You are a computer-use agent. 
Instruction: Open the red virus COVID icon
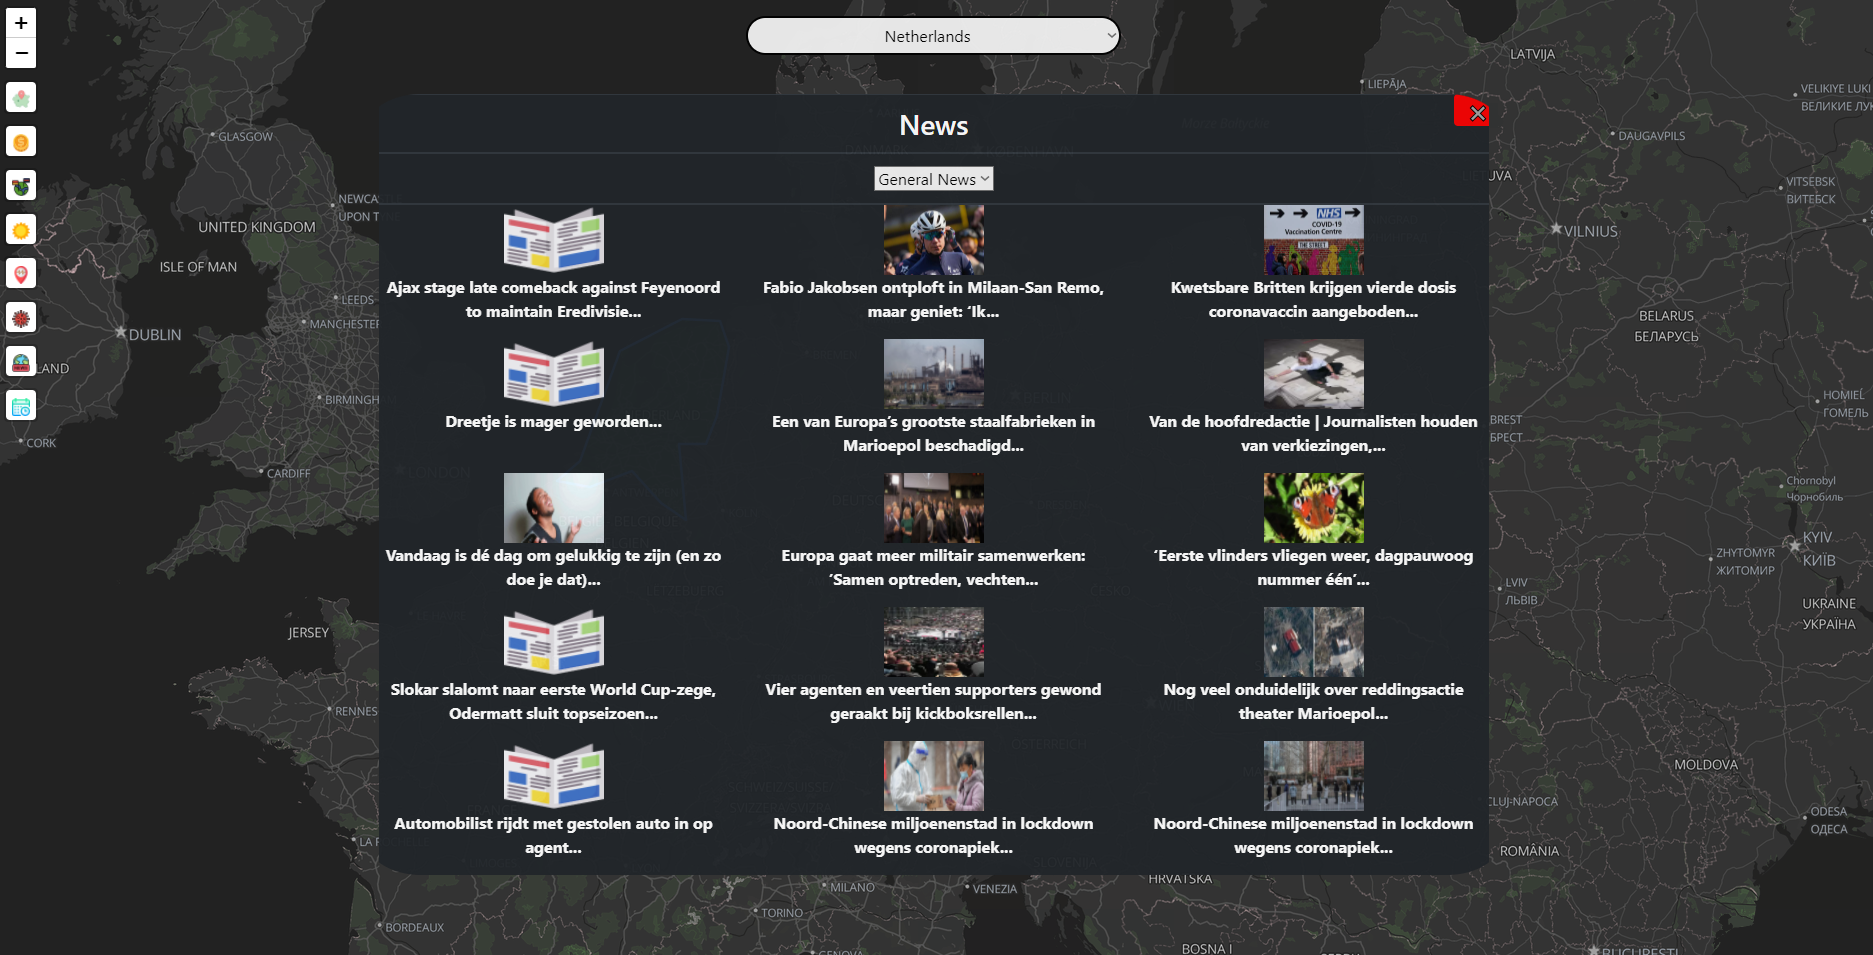click(21, 319)
